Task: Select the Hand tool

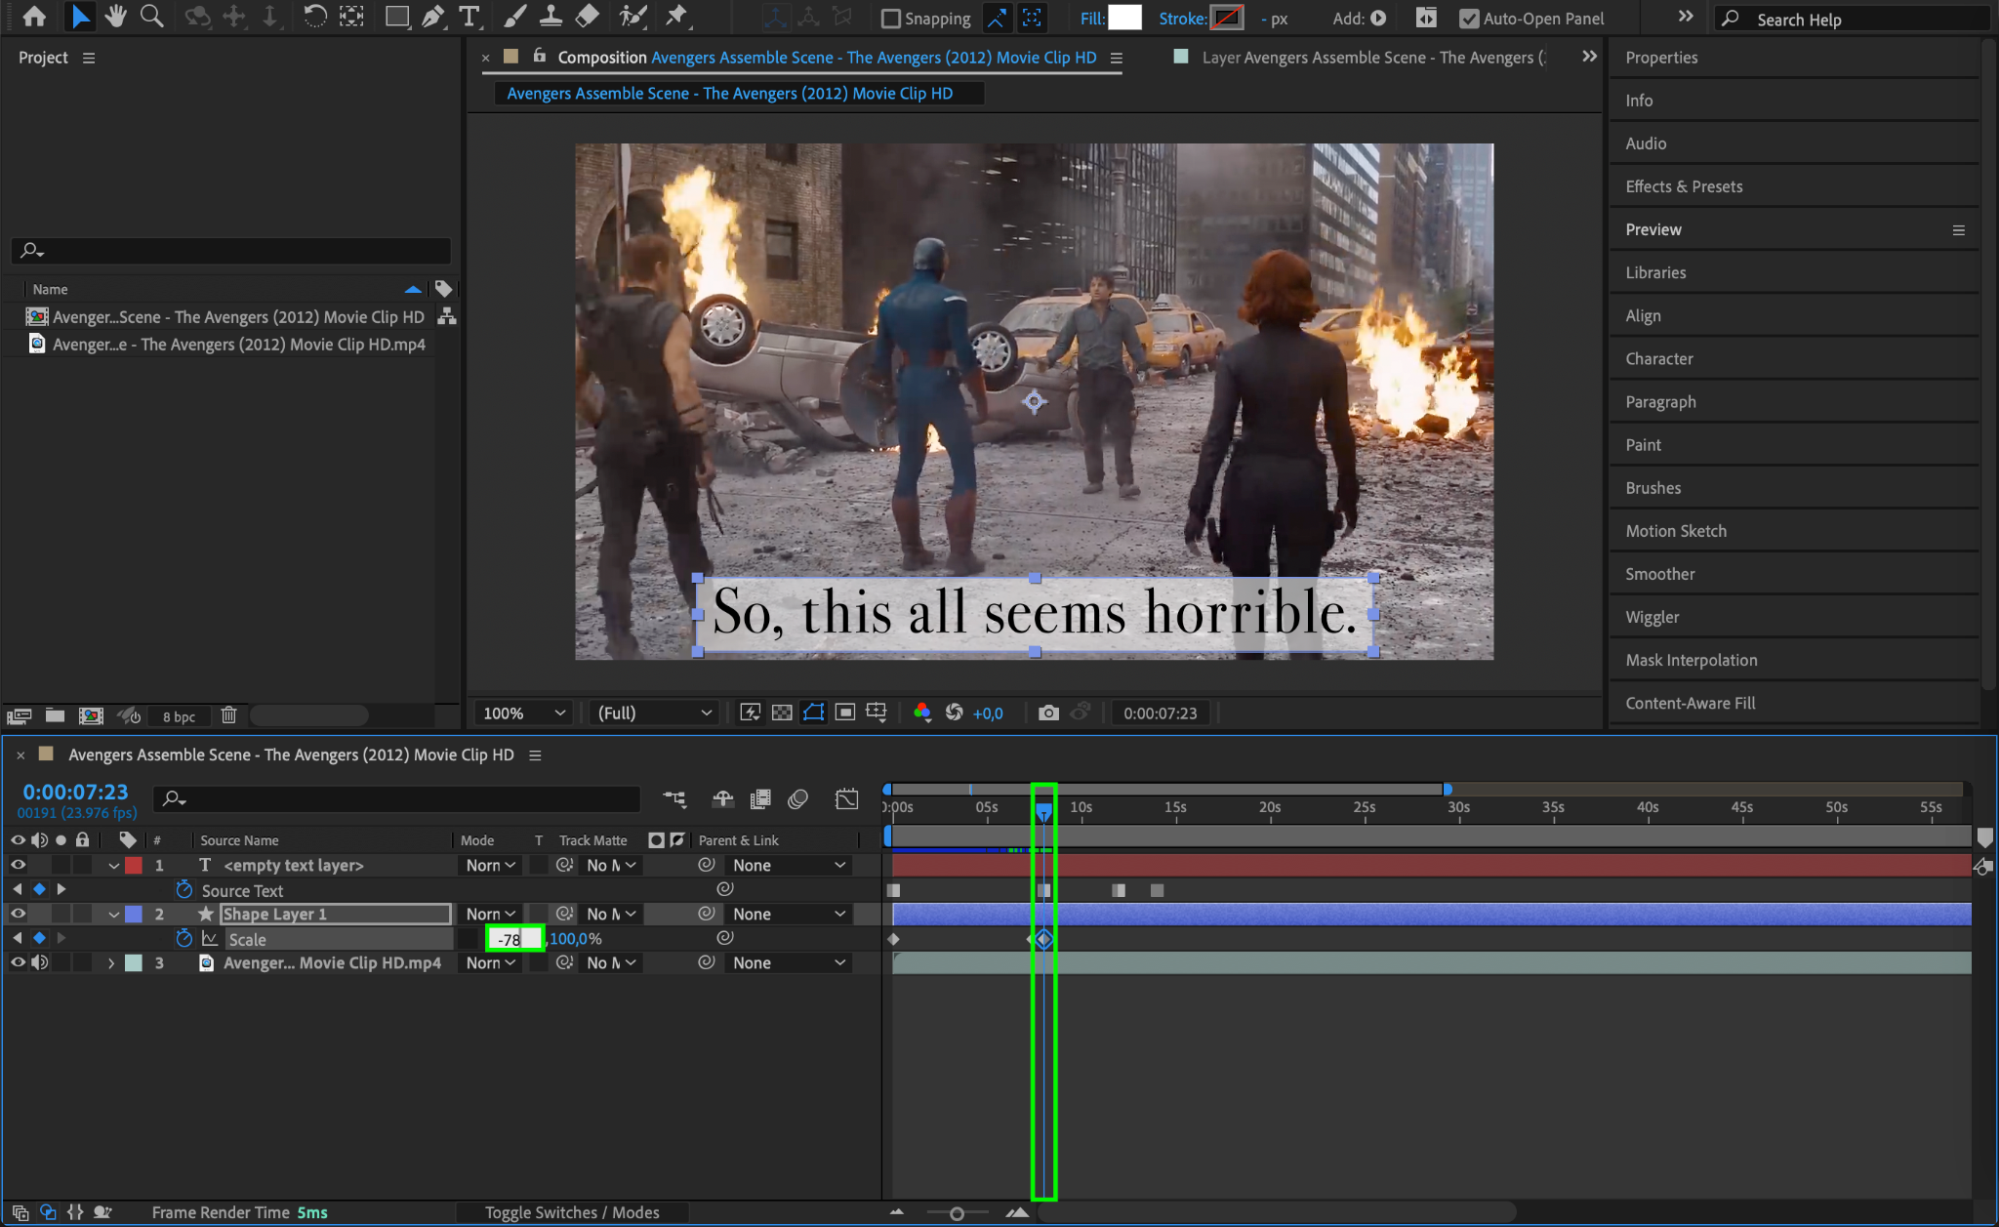Action: 115,16
